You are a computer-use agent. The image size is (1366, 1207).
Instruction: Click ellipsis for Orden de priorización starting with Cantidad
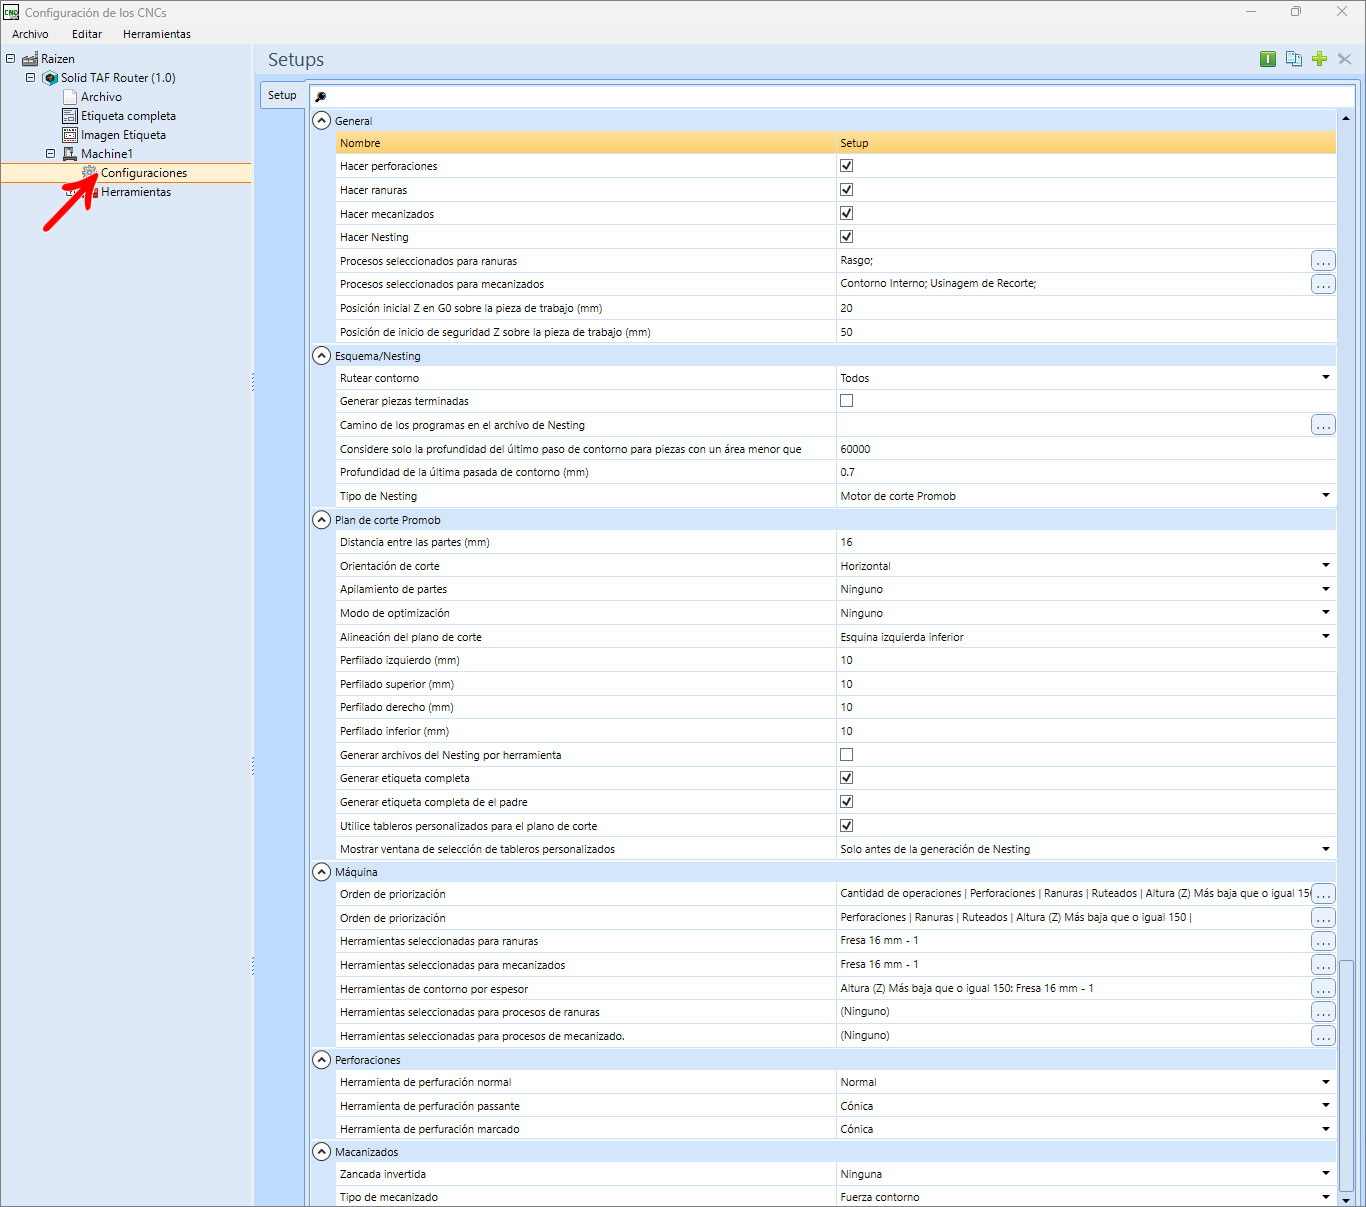pos(1323,894)
